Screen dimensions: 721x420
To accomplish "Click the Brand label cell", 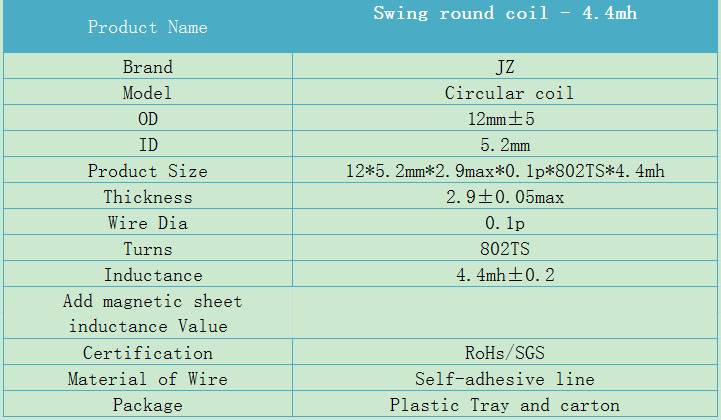I will [x=148, y=67].
